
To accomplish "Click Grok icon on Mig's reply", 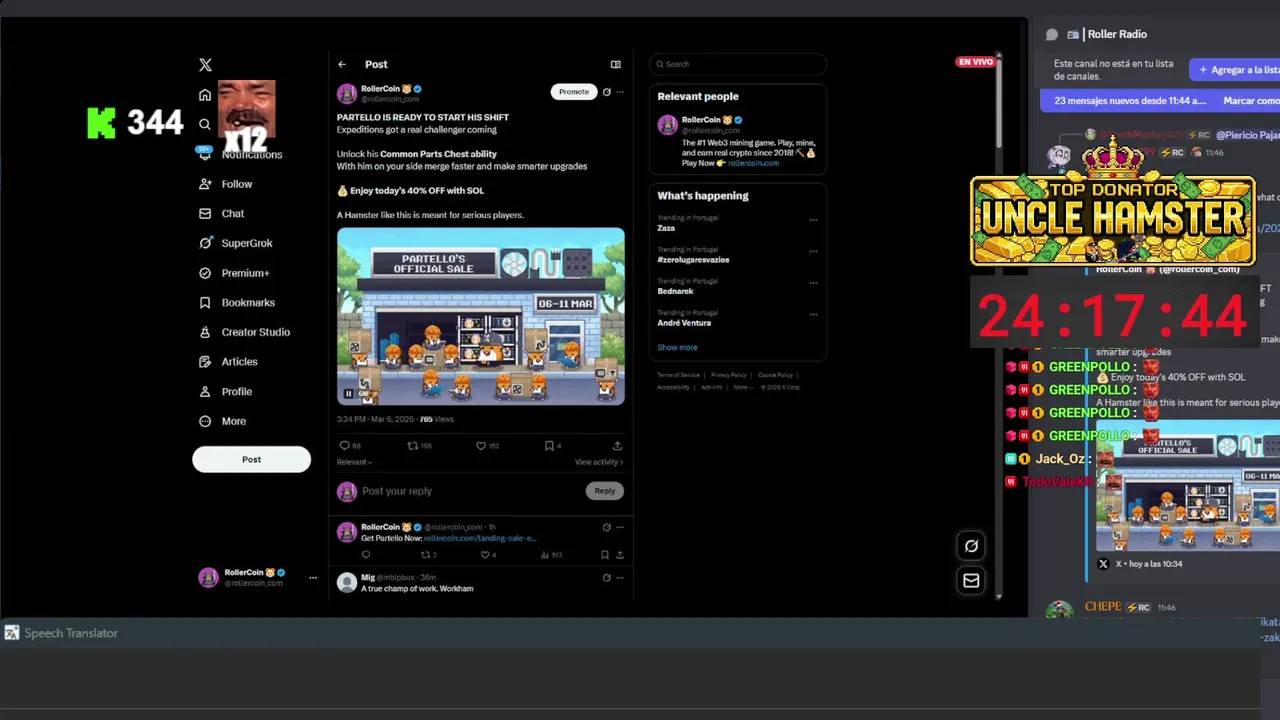I will point(606,577).
